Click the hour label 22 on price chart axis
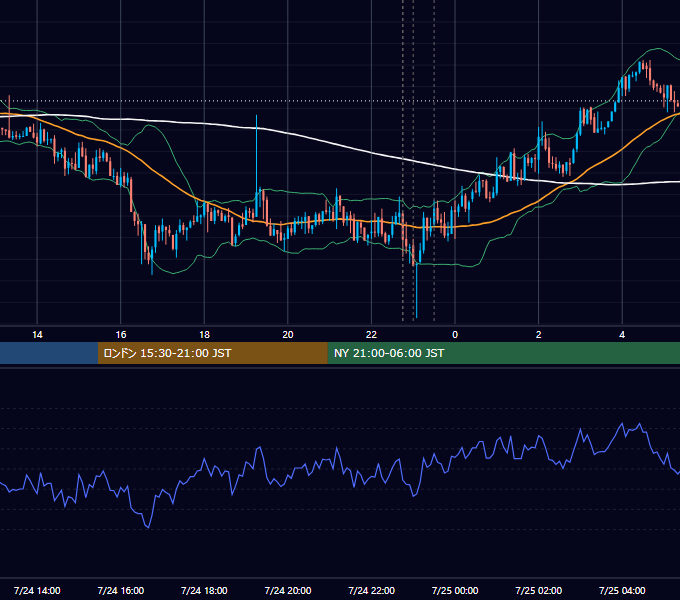Viewport: 680px width, 600px height. (371, 335)
